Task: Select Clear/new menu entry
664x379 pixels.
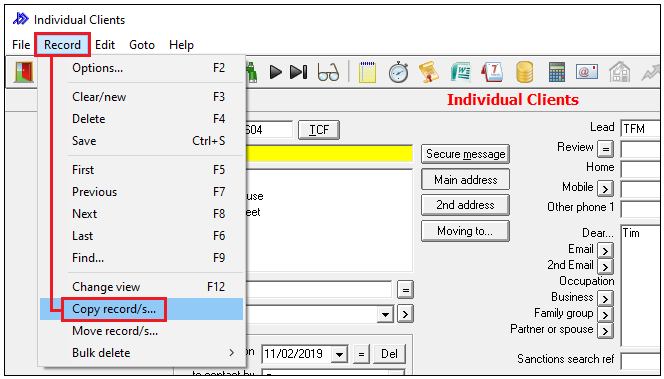Action: [x=142, y=97]
